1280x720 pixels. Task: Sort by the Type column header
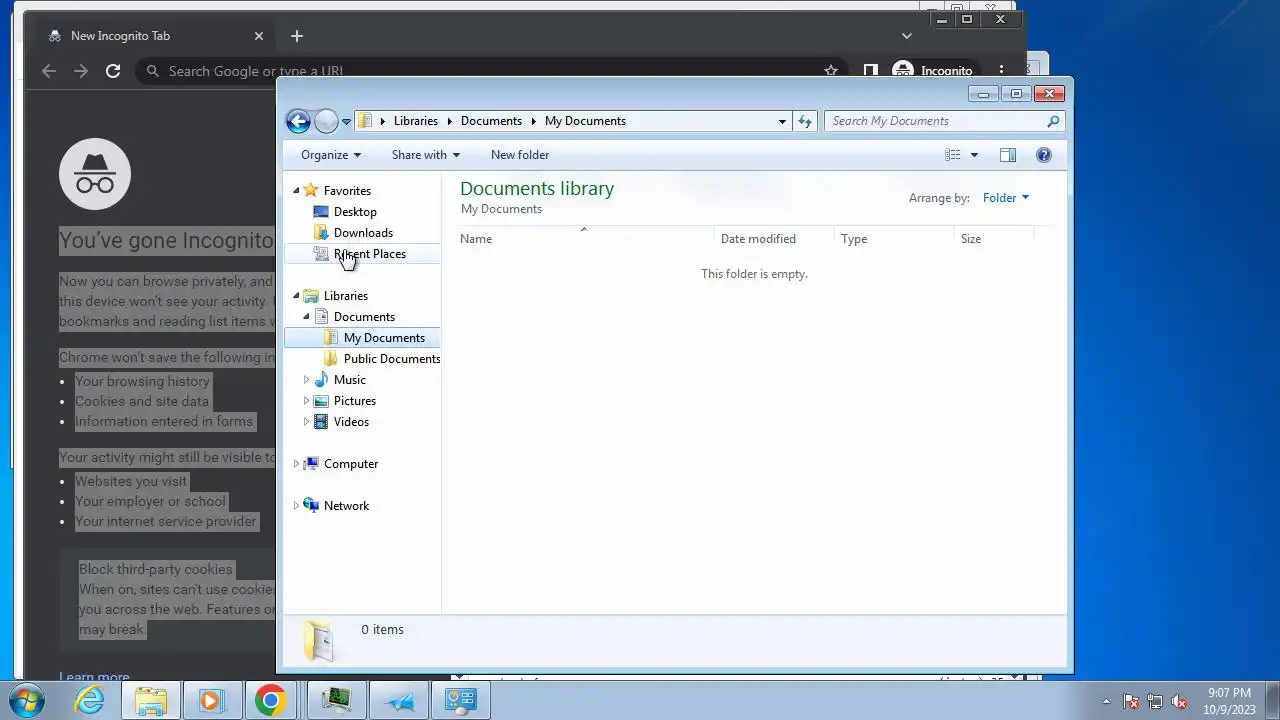895,239
